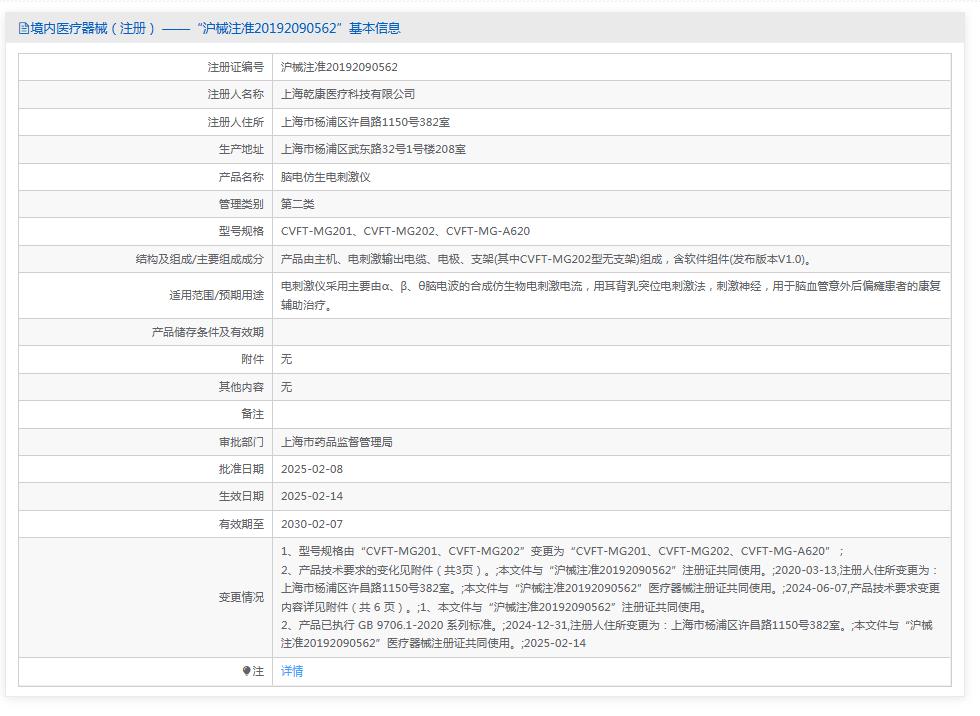Screen dimensions: 980x716
Task: Click the 结构及组成/主要组成成分 label
Action: [199, 259]
